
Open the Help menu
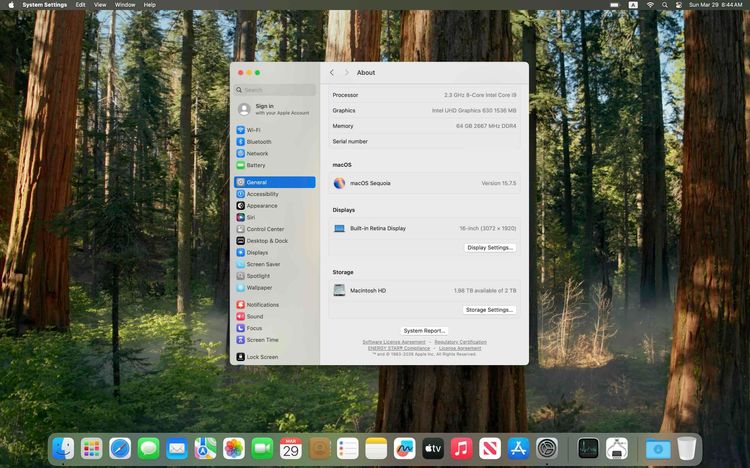pyautogui.click(x=150, y=5)
